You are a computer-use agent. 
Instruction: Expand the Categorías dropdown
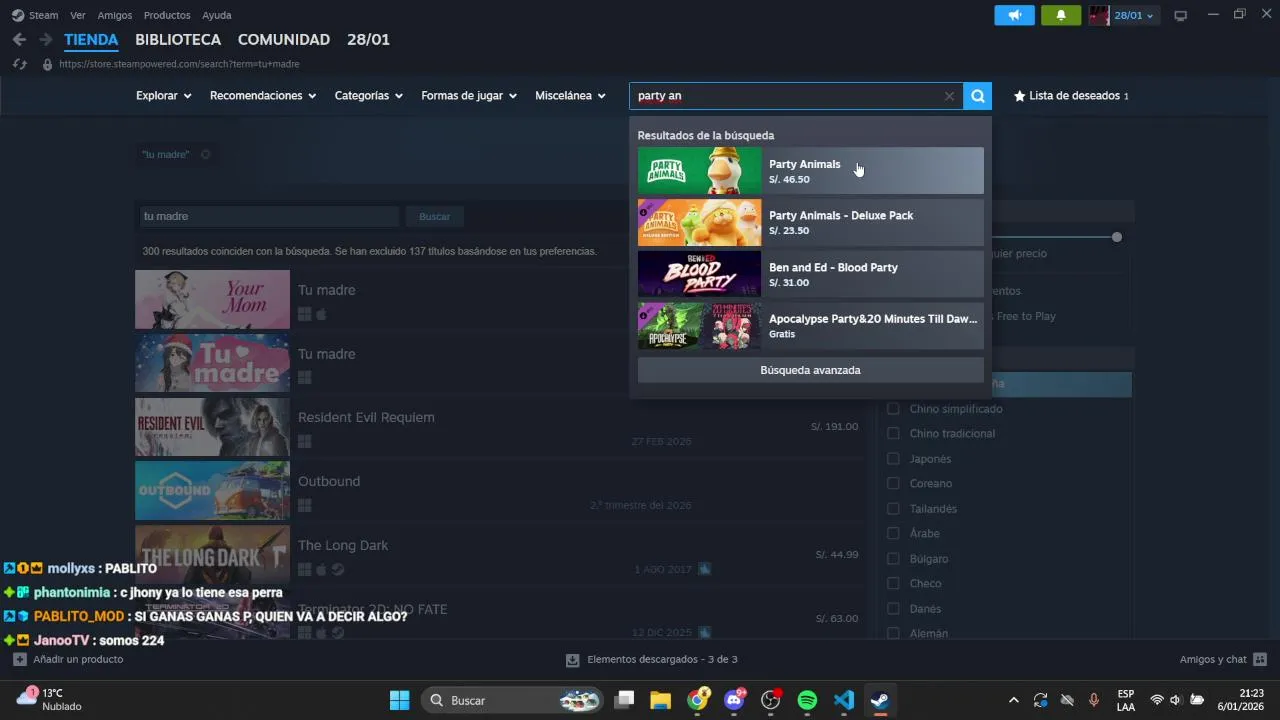click(368, 96)
